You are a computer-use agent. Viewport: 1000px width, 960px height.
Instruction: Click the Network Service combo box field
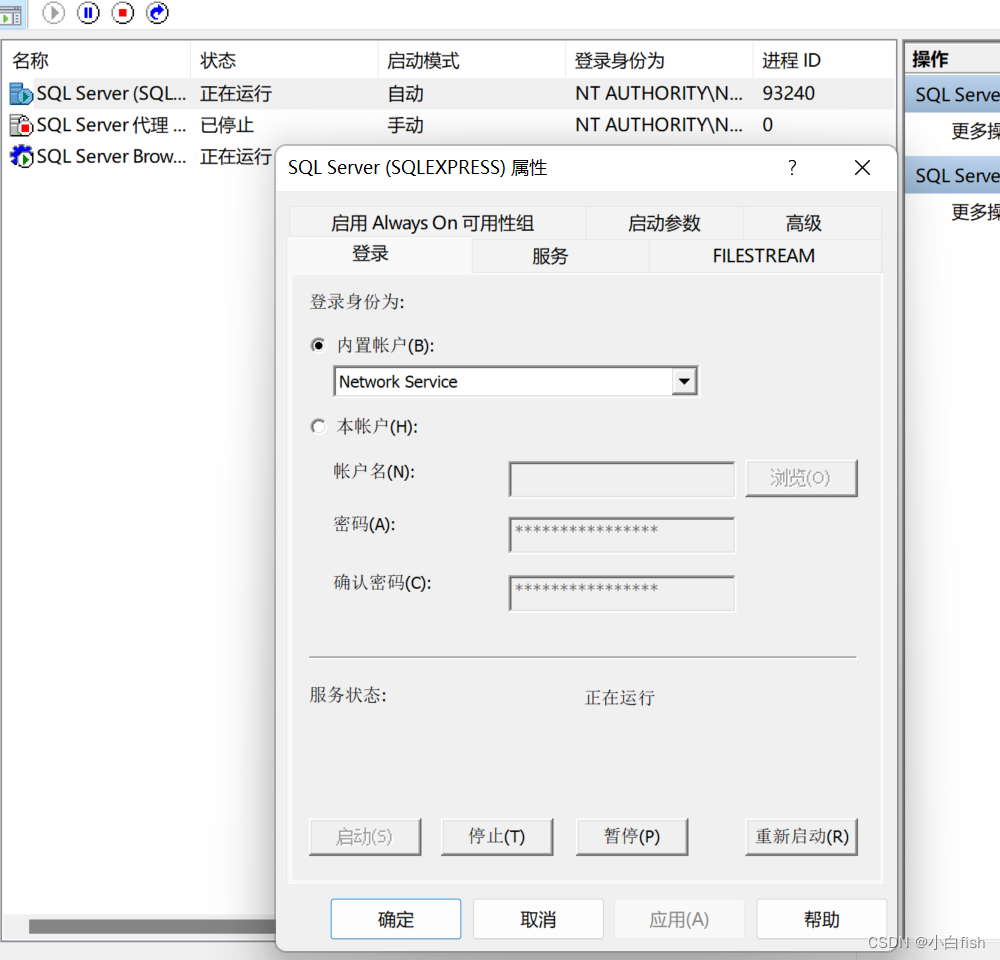pos(515,381)
